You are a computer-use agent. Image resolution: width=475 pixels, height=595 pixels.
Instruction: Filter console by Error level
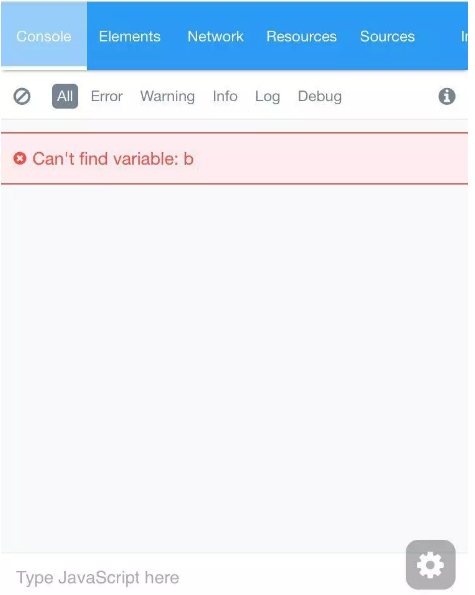tap(107, 96)
